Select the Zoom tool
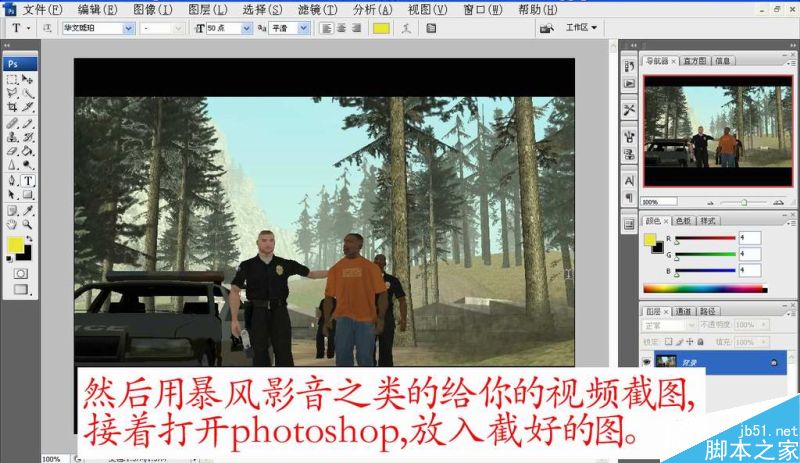 point(28,224)
